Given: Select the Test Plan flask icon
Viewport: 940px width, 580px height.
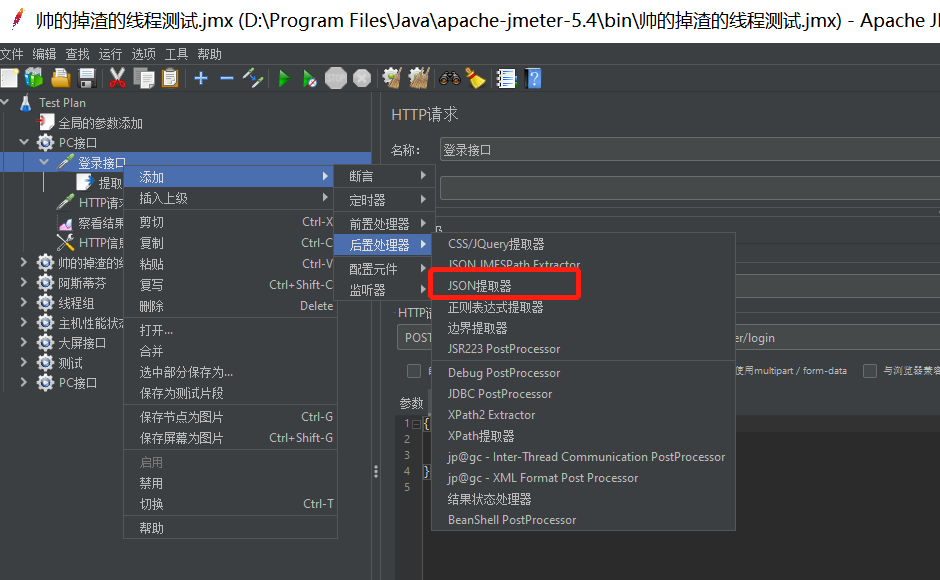Looking at the screenshot, I should click(25, 103).
